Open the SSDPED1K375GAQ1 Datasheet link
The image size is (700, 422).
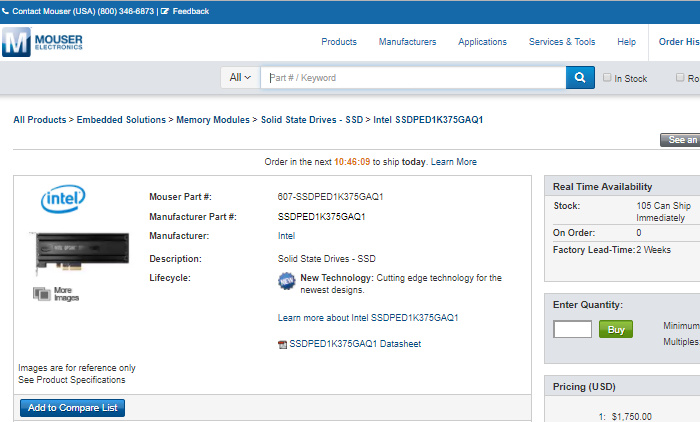355,344
